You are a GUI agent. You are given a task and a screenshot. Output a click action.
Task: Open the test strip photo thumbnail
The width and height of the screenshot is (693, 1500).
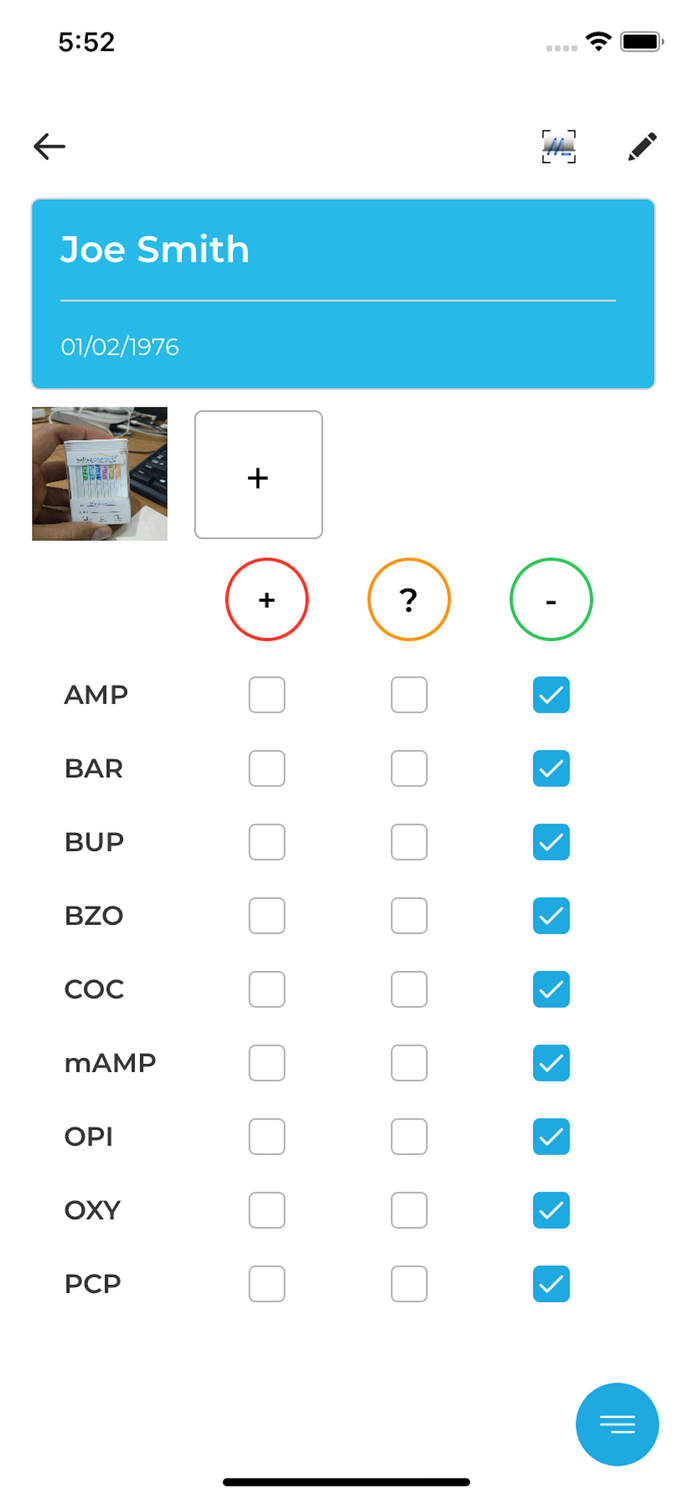[x=99, y=474]
